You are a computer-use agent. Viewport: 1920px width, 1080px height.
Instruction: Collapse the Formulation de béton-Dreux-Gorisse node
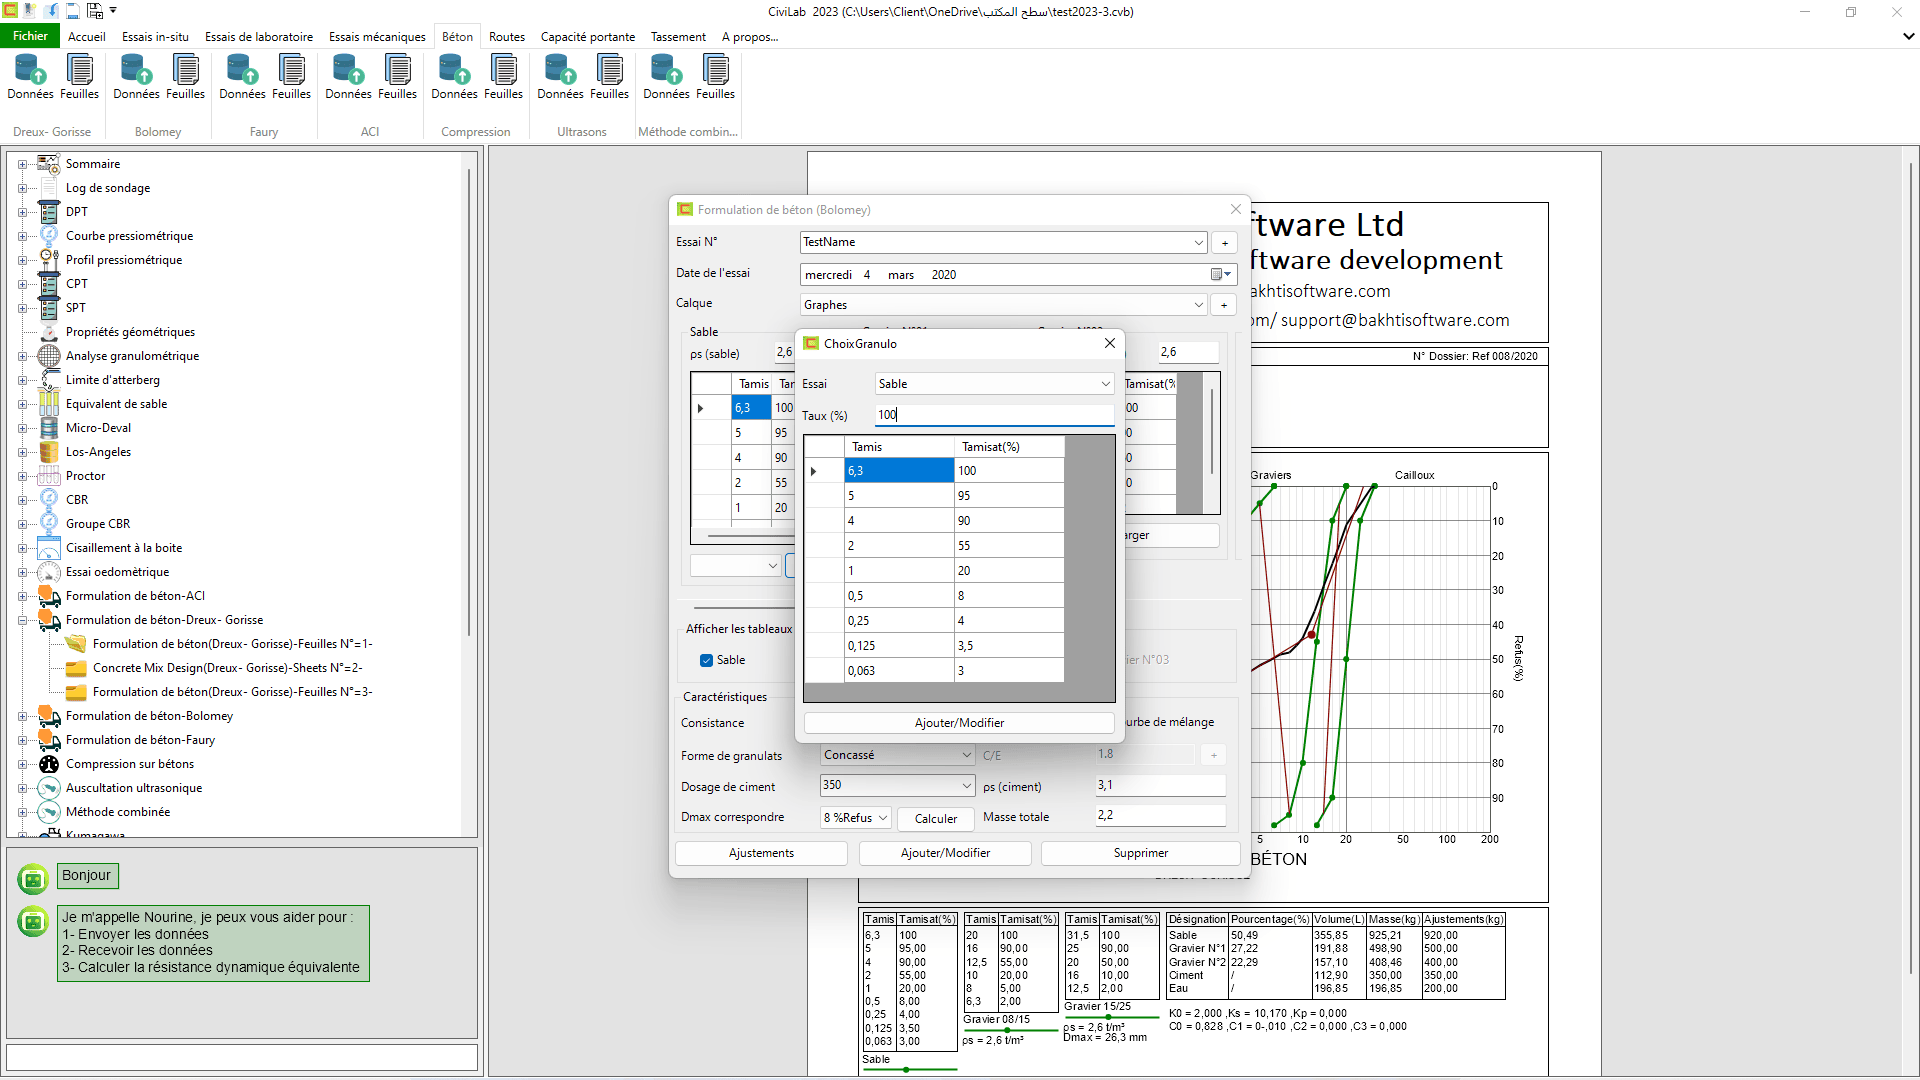(x=22, y=620)
